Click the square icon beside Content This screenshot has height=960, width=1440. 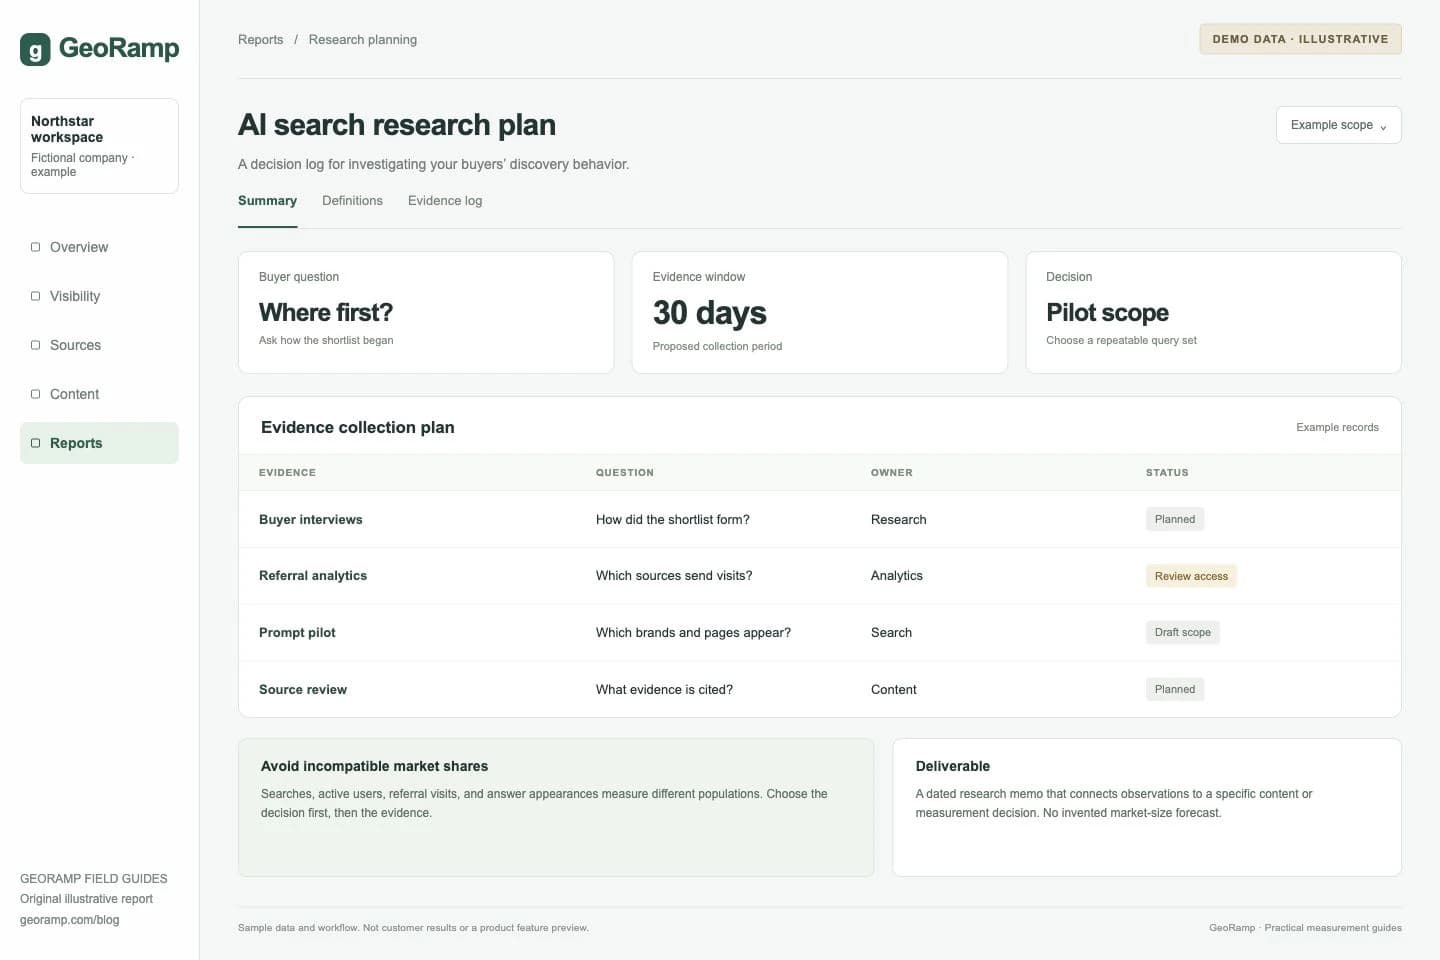pos(36,394)
